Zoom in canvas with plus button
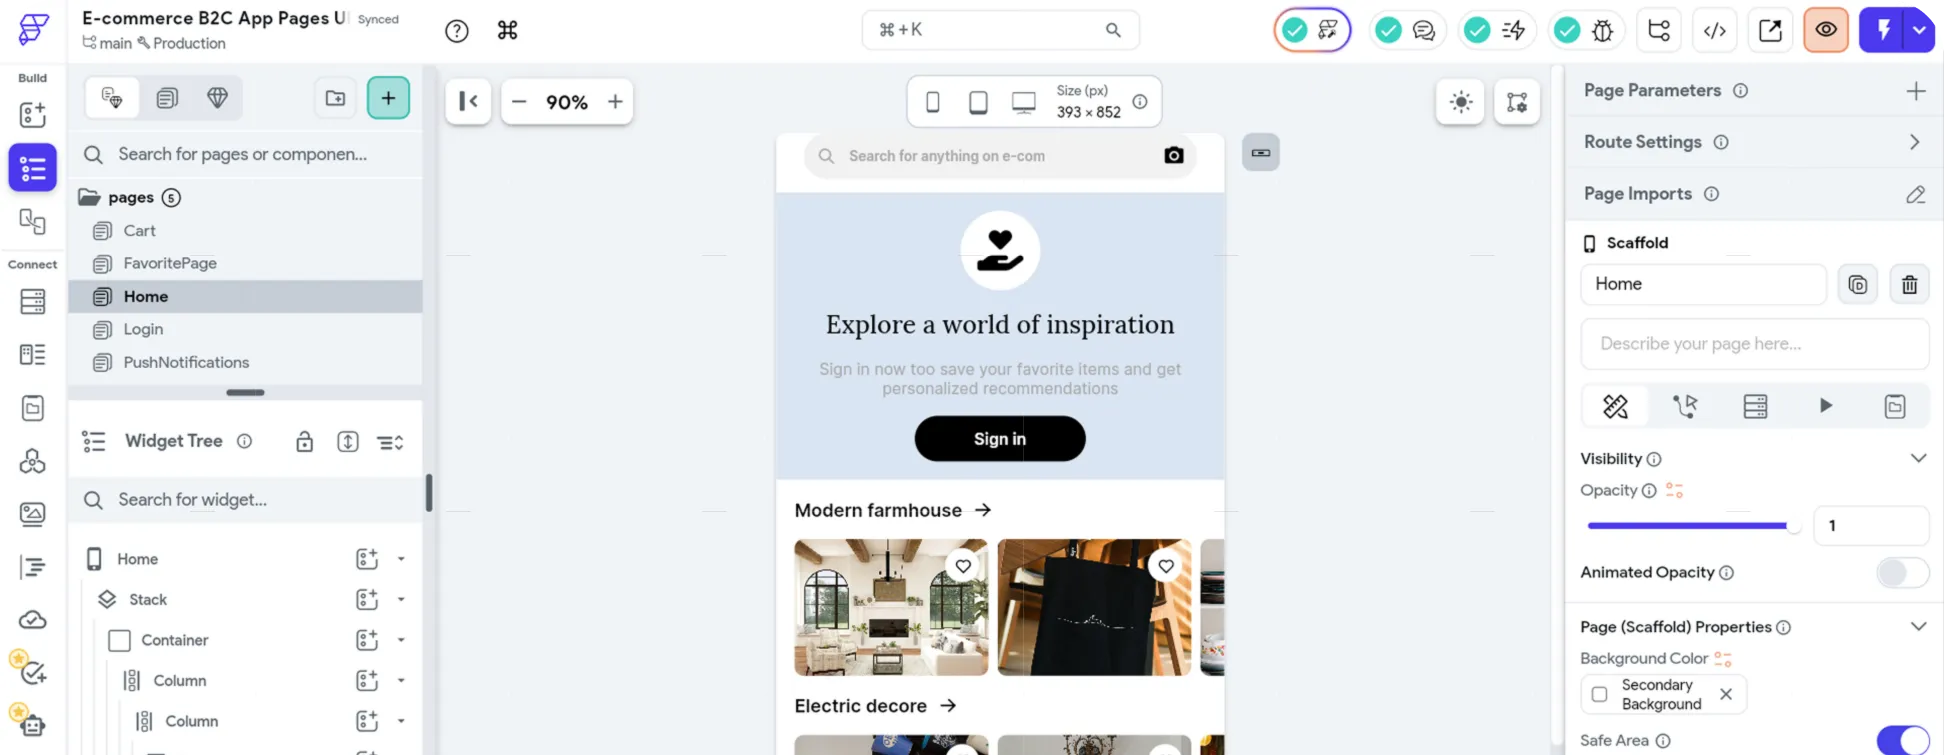Image resolution: width=1944 pixels, height=755 pixels. (x=615, y=102)
